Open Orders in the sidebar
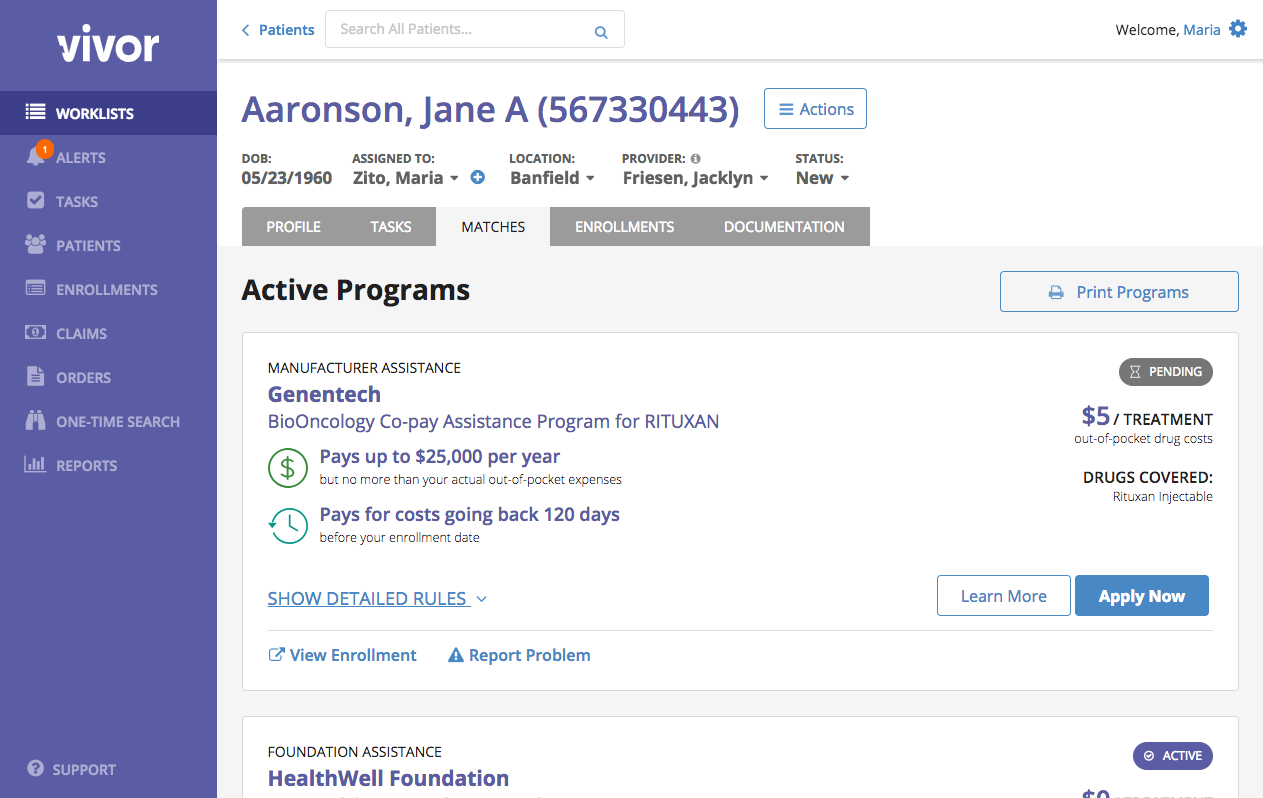Image resolution: width=1263 pixels, height=798 pixels. (108, 377)
